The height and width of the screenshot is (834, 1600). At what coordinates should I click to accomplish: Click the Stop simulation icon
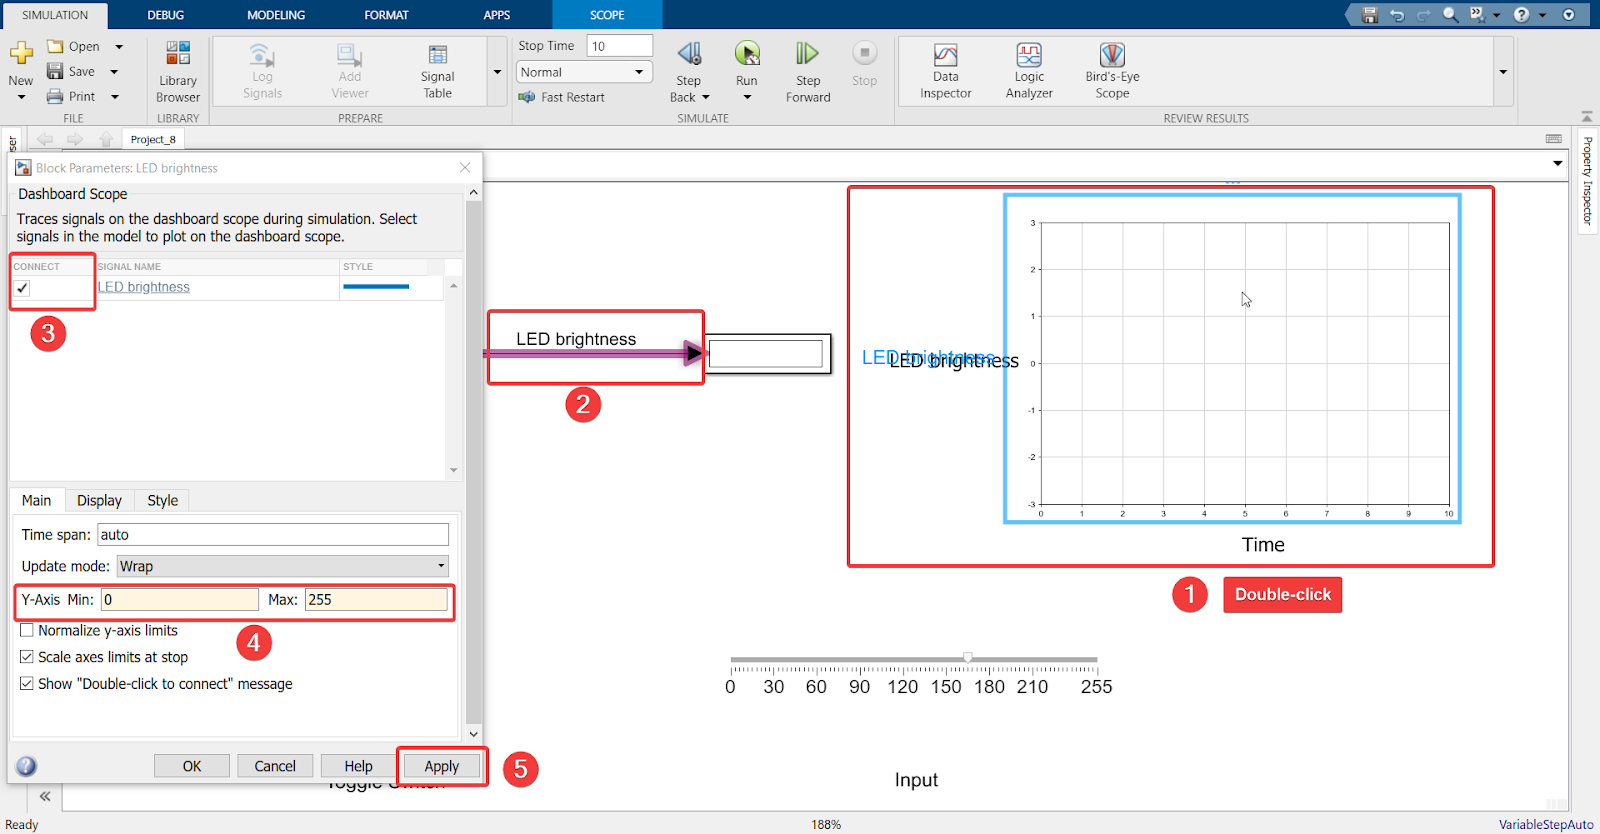coord(864,52)
